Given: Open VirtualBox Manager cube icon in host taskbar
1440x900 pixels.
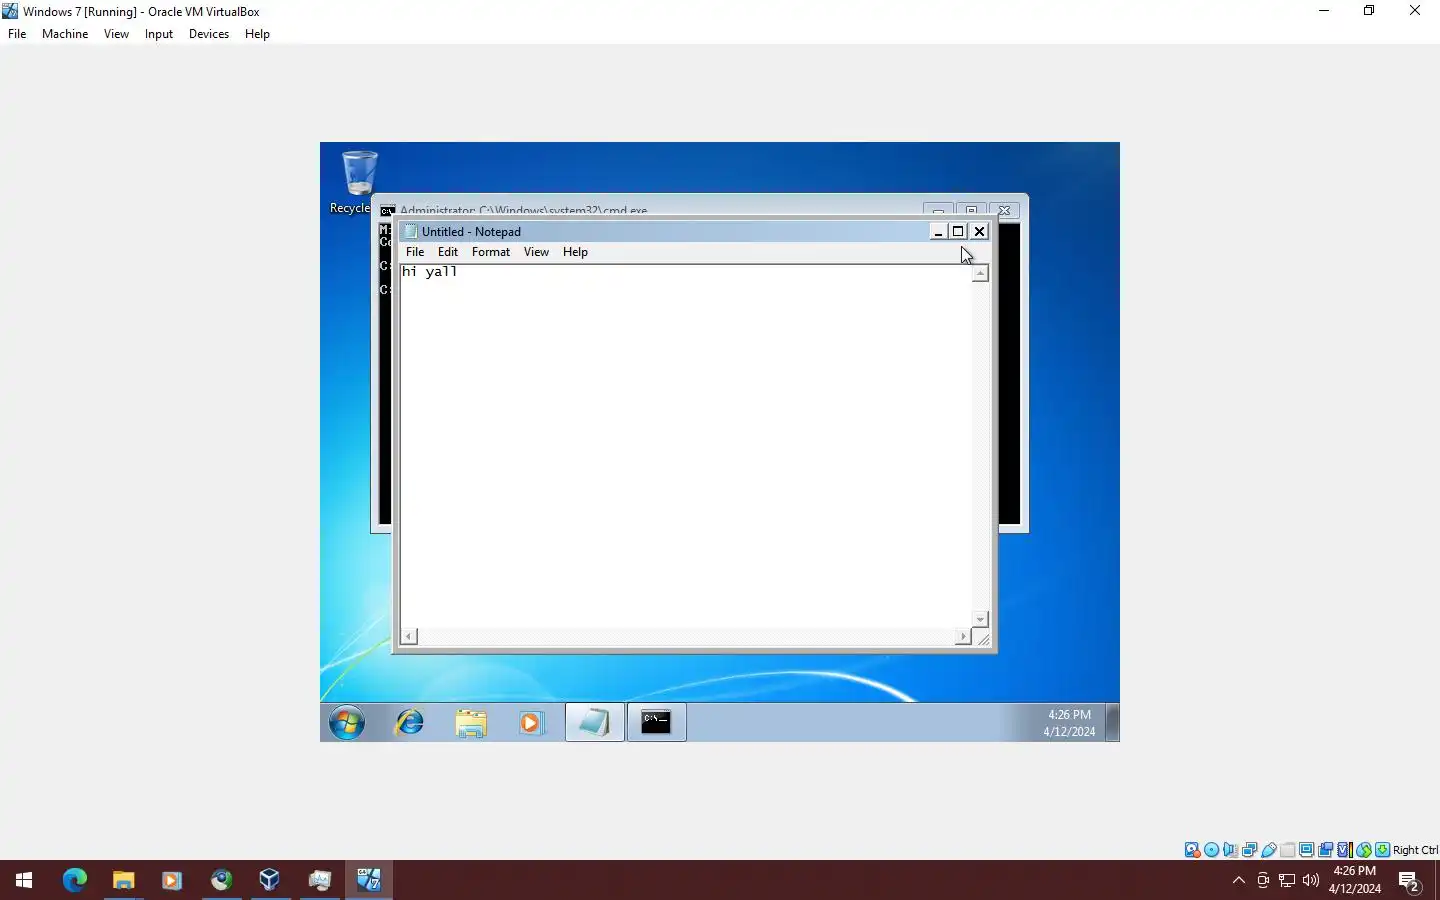Looking at the screenshot, I should click(x=270, y=880).
